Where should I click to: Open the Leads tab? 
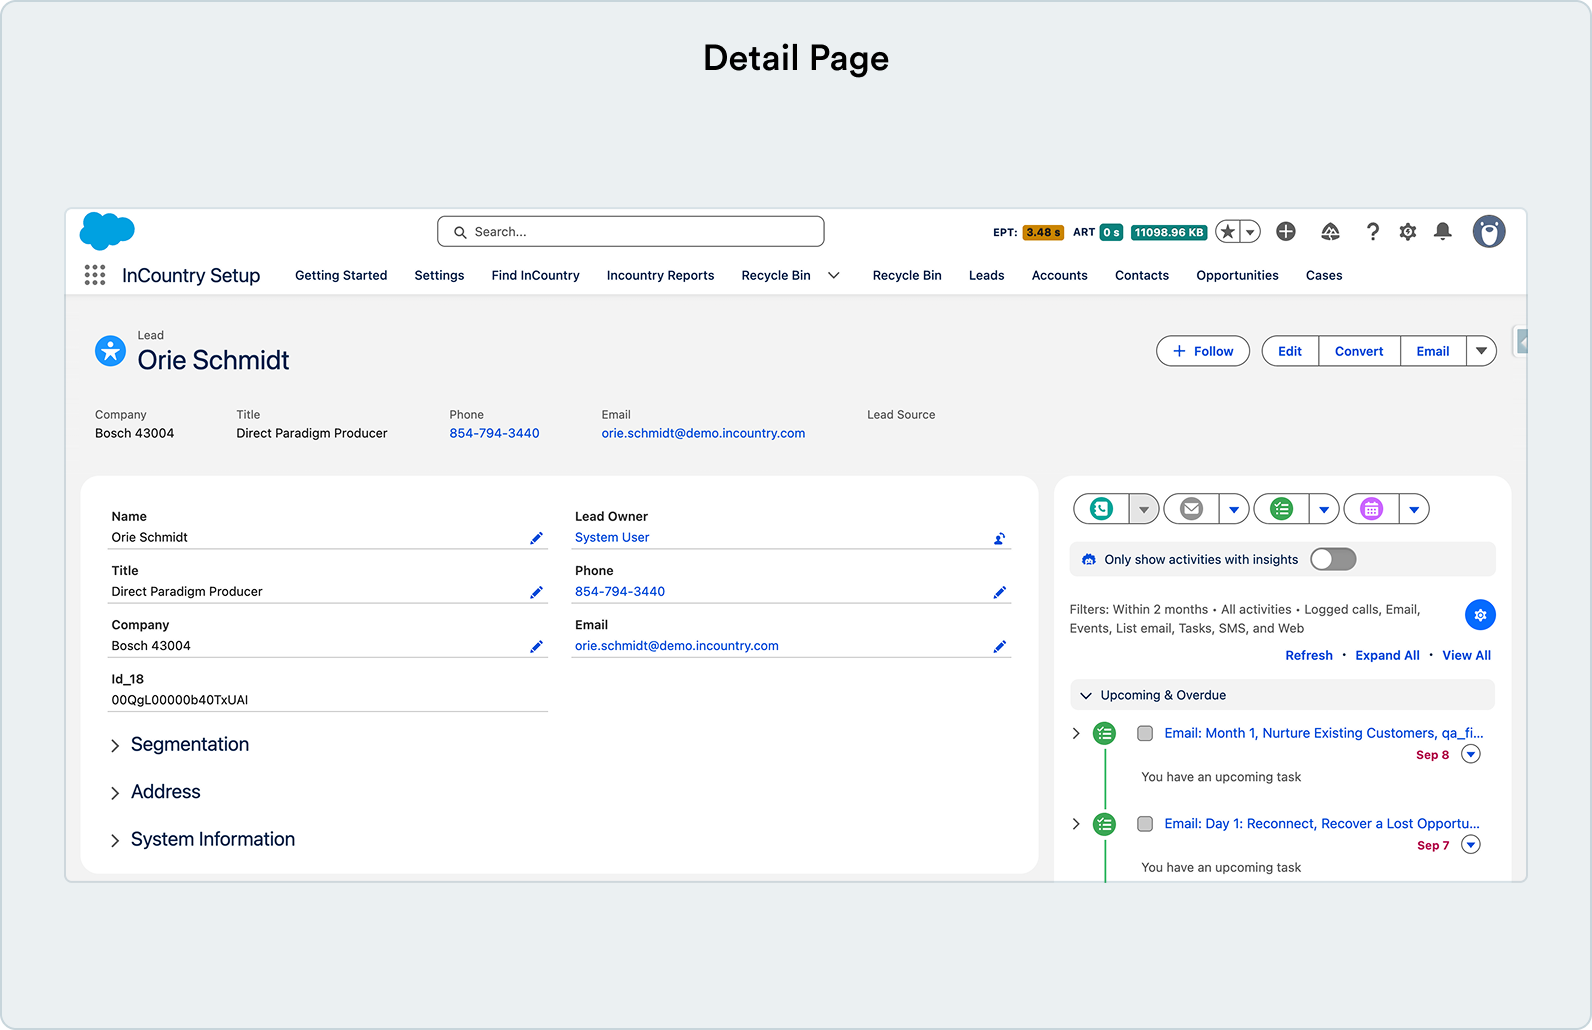point(986,275)
